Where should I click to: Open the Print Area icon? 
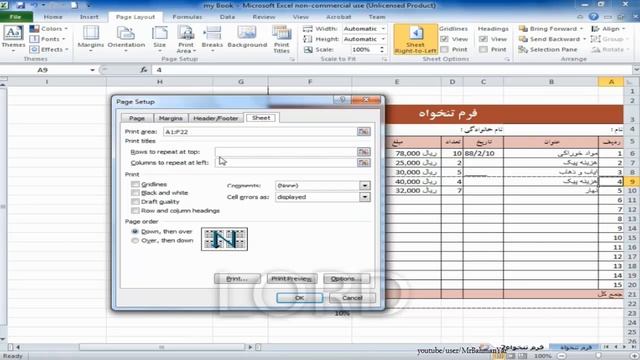point(186,33)
